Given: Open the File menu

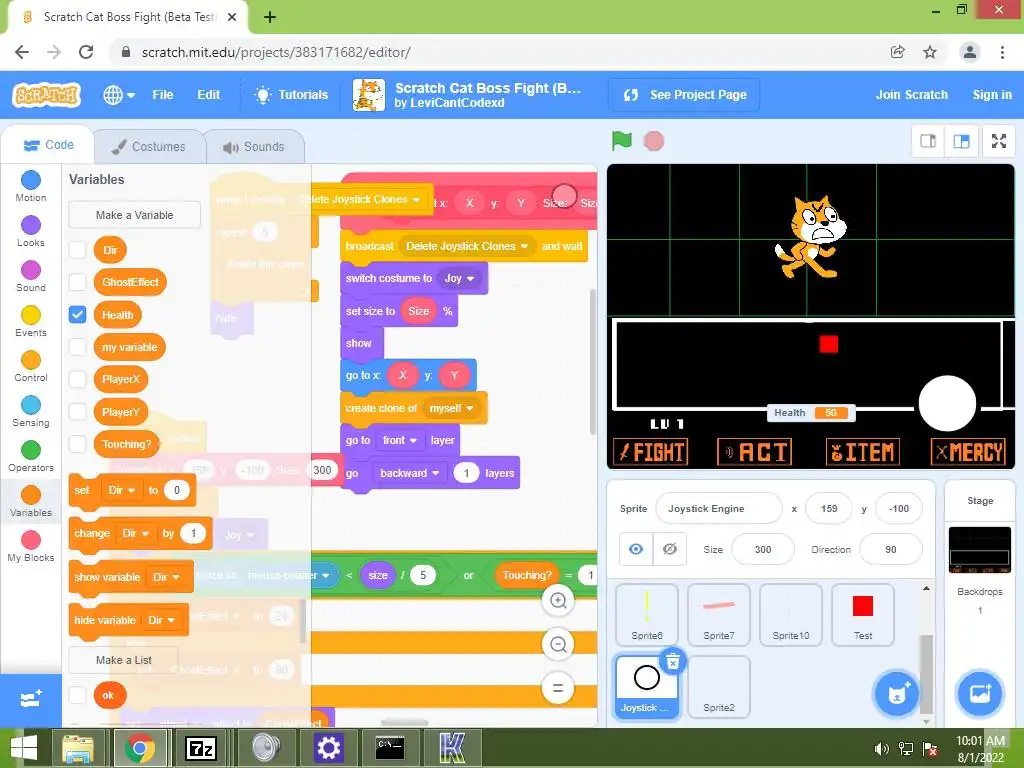Looking at the screenshot, I should point(163,95).
